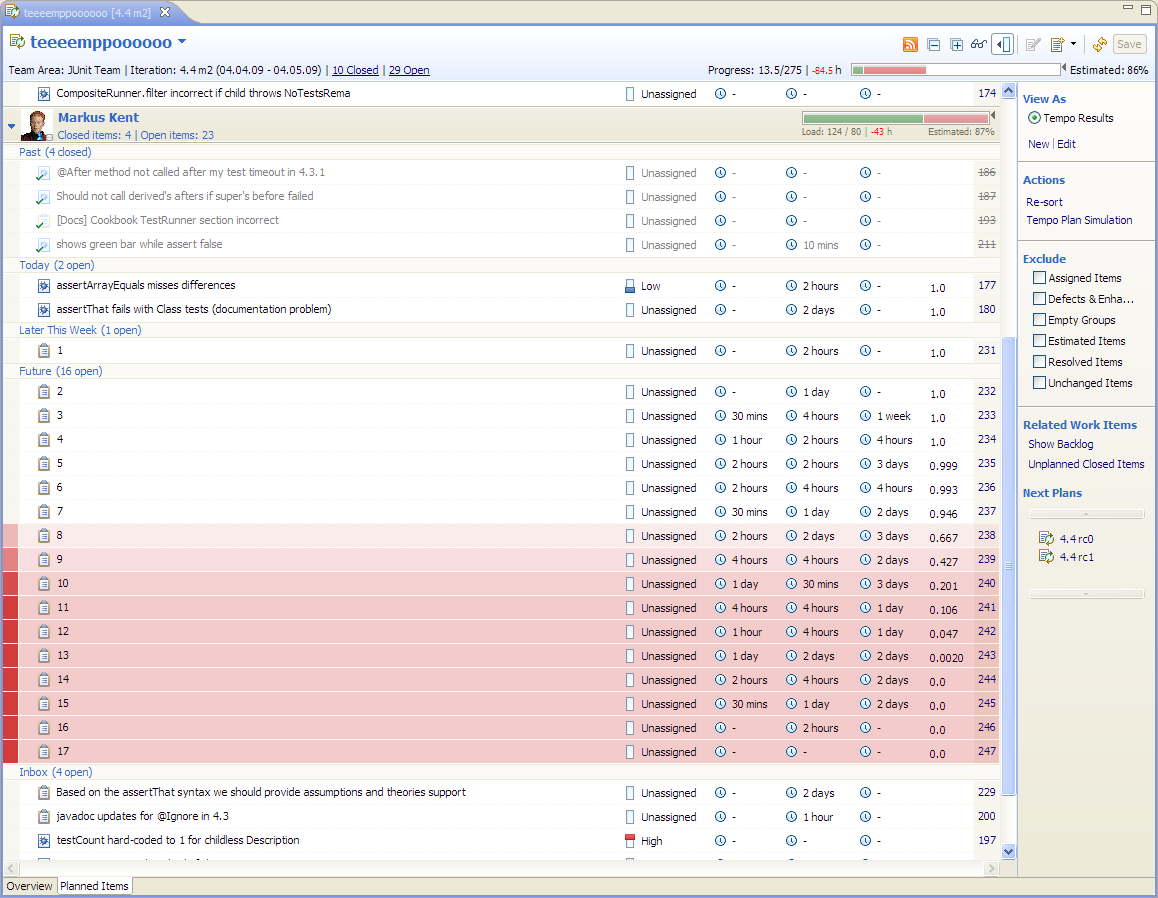Click the task icon for javadoc updates row

click(x=44, y=817)
